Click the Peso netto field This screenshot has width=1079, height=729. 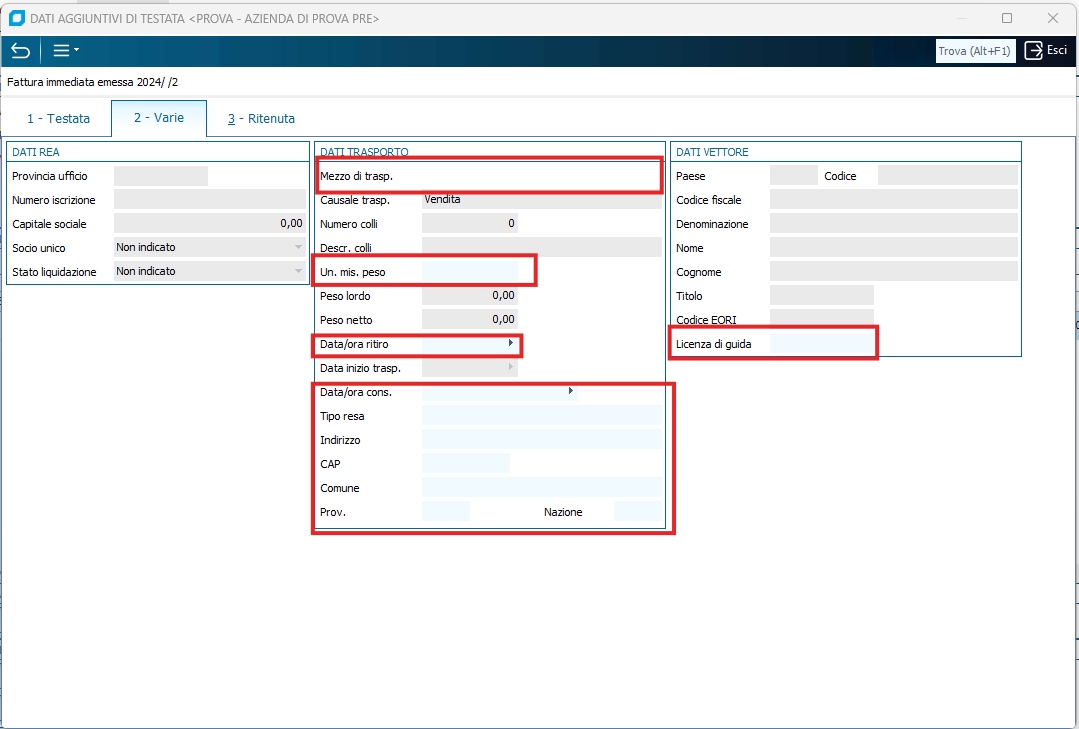point(469,319)
